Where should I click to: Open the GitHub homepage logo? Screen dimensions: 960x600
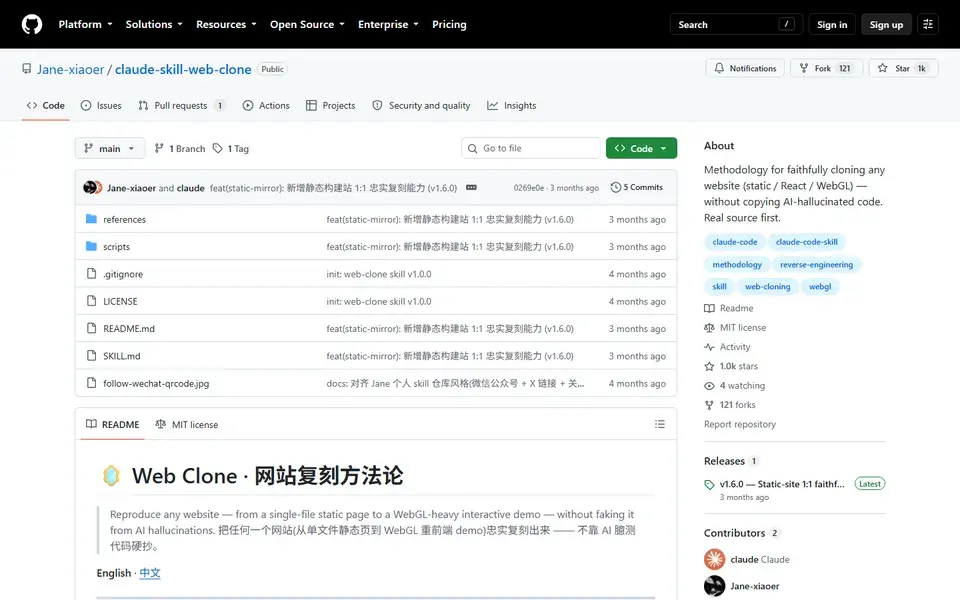32,24
